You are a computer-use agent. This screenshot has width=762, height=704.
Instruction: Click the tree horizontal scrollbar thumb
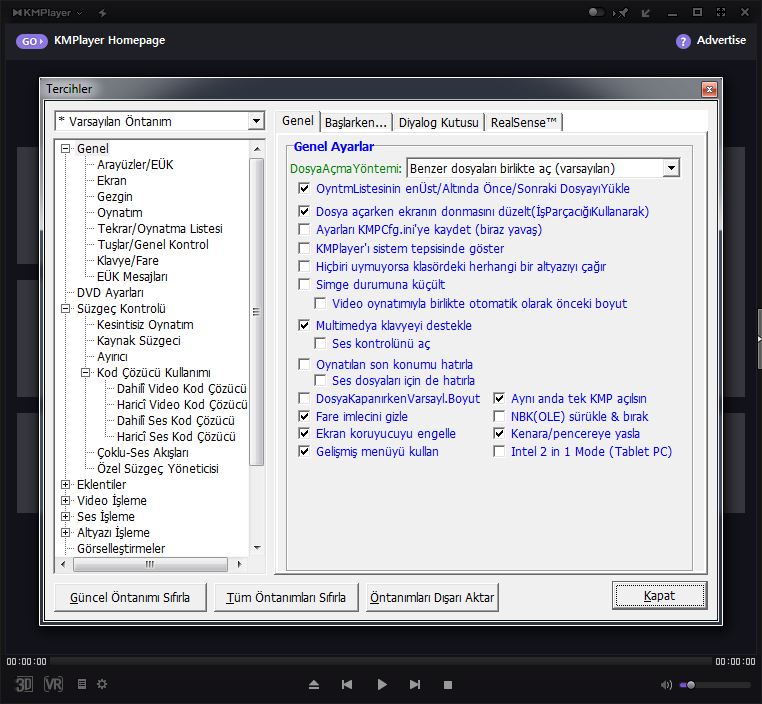pos(150,565)
